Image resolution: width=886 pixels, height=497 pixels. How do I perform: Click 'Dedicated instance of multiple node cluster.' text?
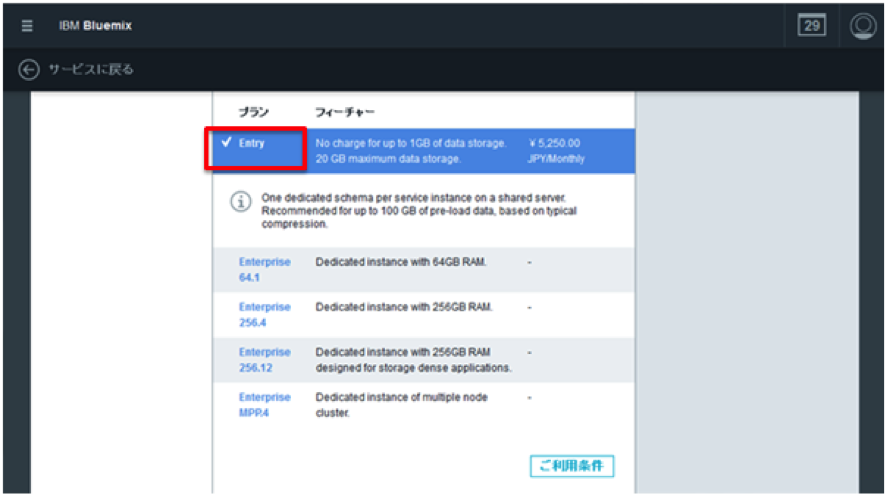(401, 405)
